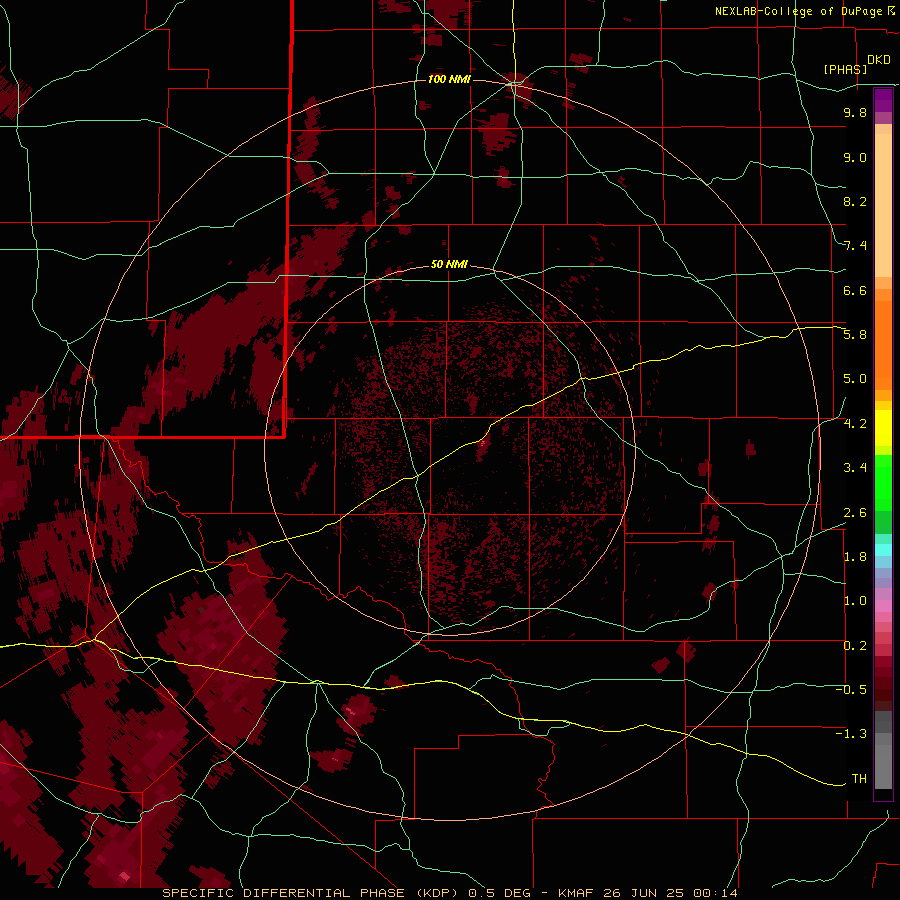The width and height of the screenshot is (900, 900).
Task: Select the 9.0 value on the scale
Action: click(855, 157)
